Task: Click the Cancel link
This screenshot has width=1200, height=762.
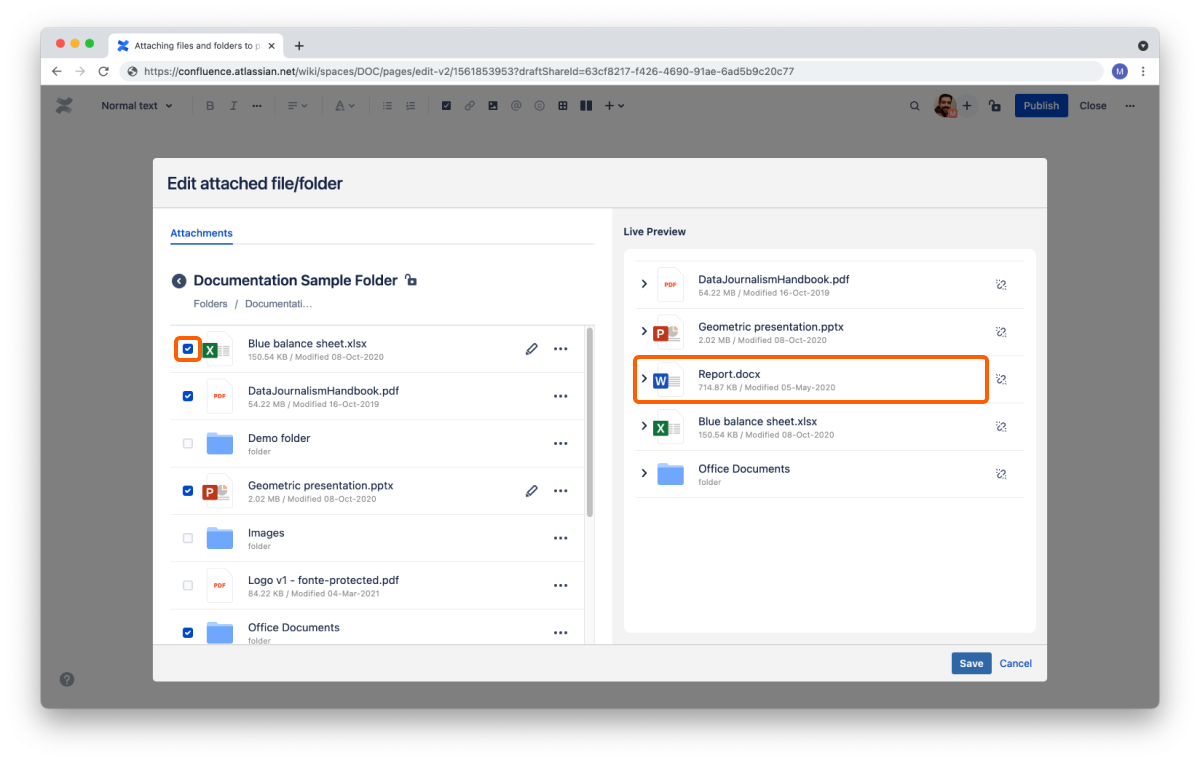Action: coord(1015,663)
